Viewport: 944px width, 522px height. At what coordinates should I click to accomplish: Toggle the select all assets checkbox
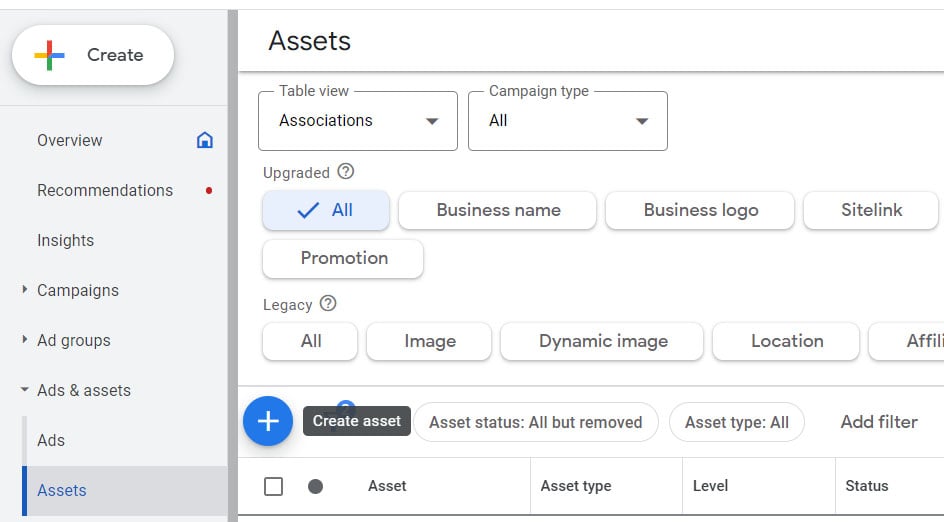273,486
